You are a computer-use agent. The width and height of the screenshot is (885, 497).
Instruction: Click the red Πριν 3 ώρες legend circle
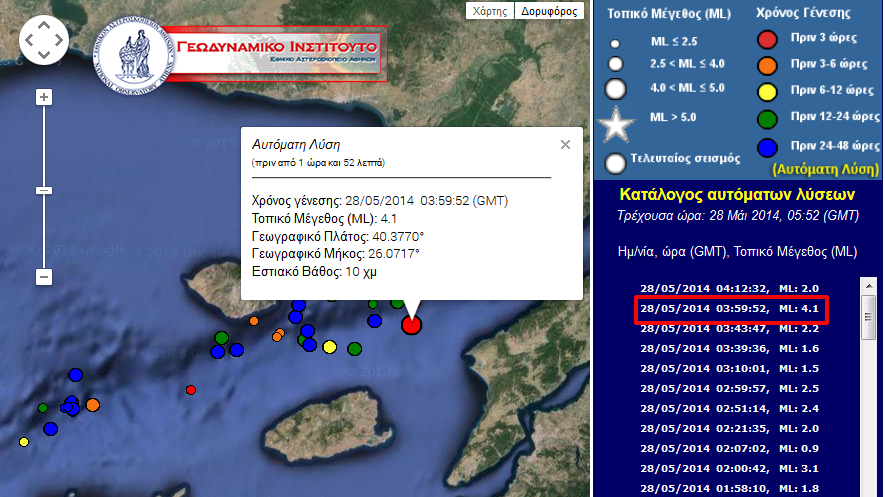click(x=767, y=39)
